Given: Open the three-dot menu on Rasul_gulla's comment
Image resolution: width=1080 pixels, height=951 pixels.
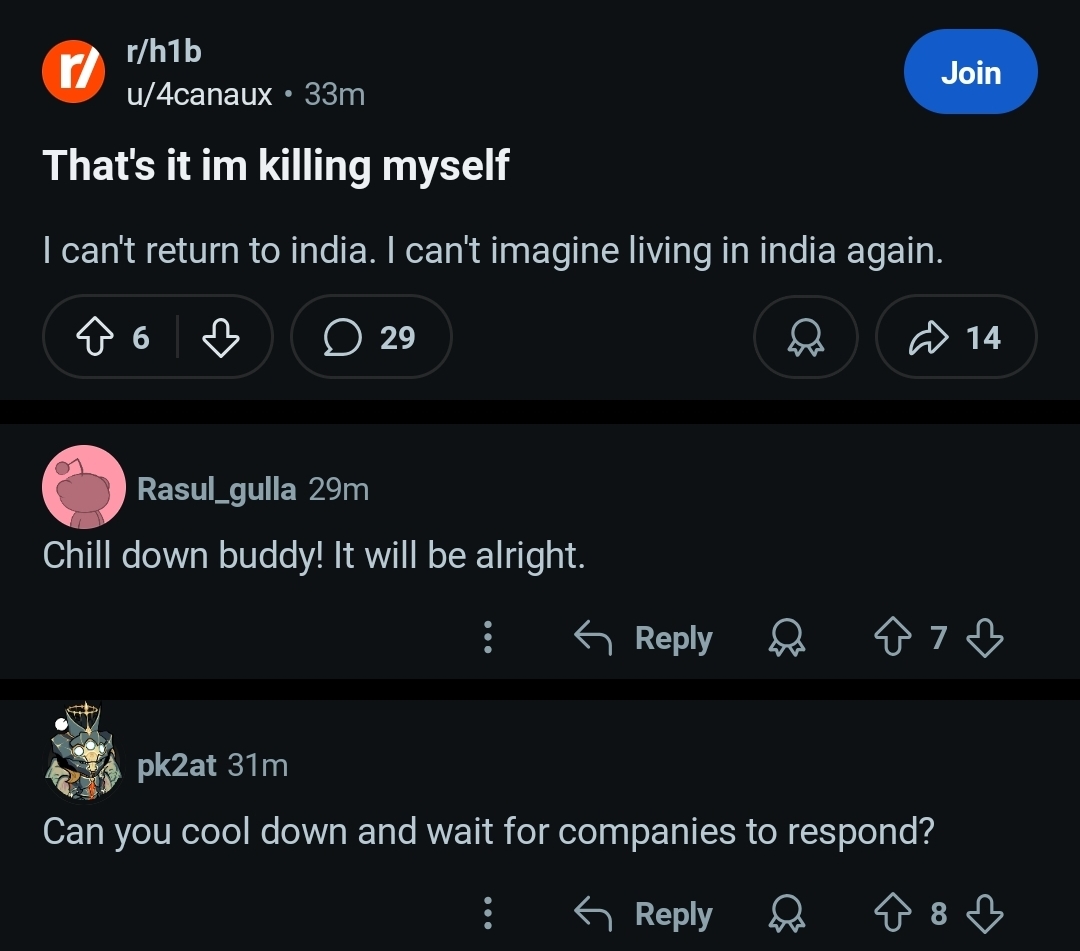Looking at the screenshot, I should pos(488,637).
